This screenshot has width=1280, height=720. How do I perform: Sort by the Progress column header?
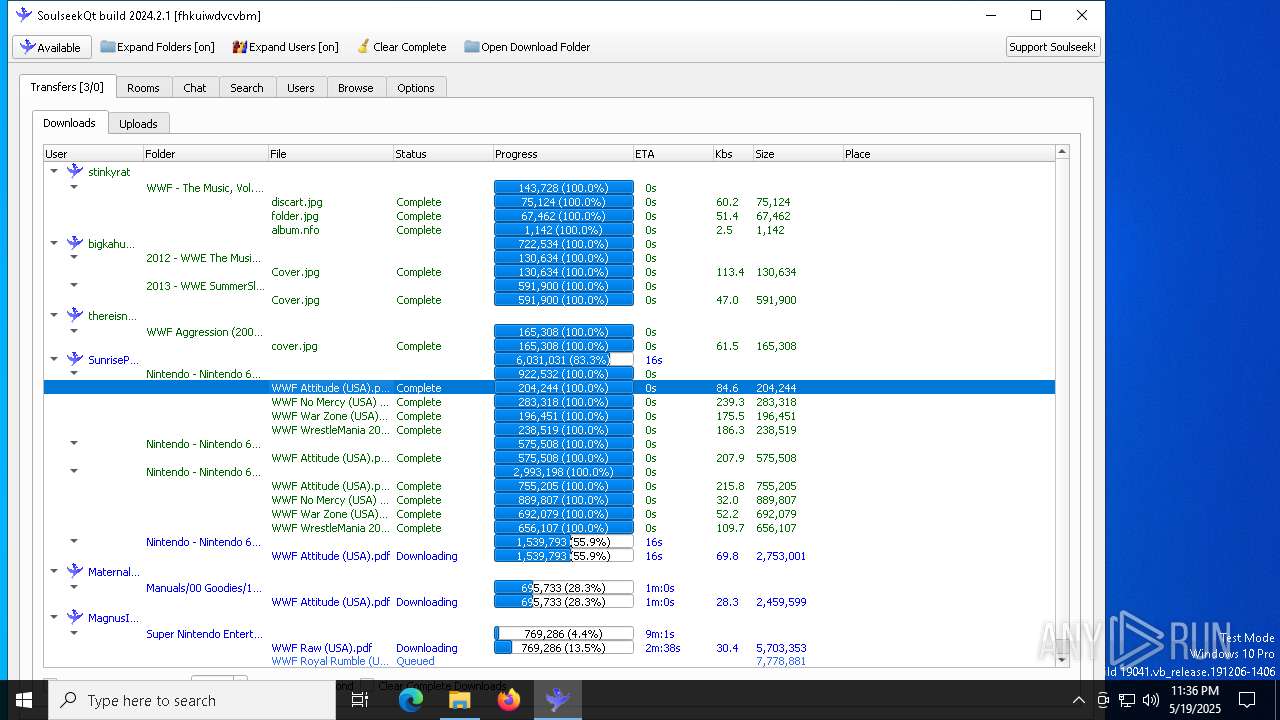coord(563,154)
